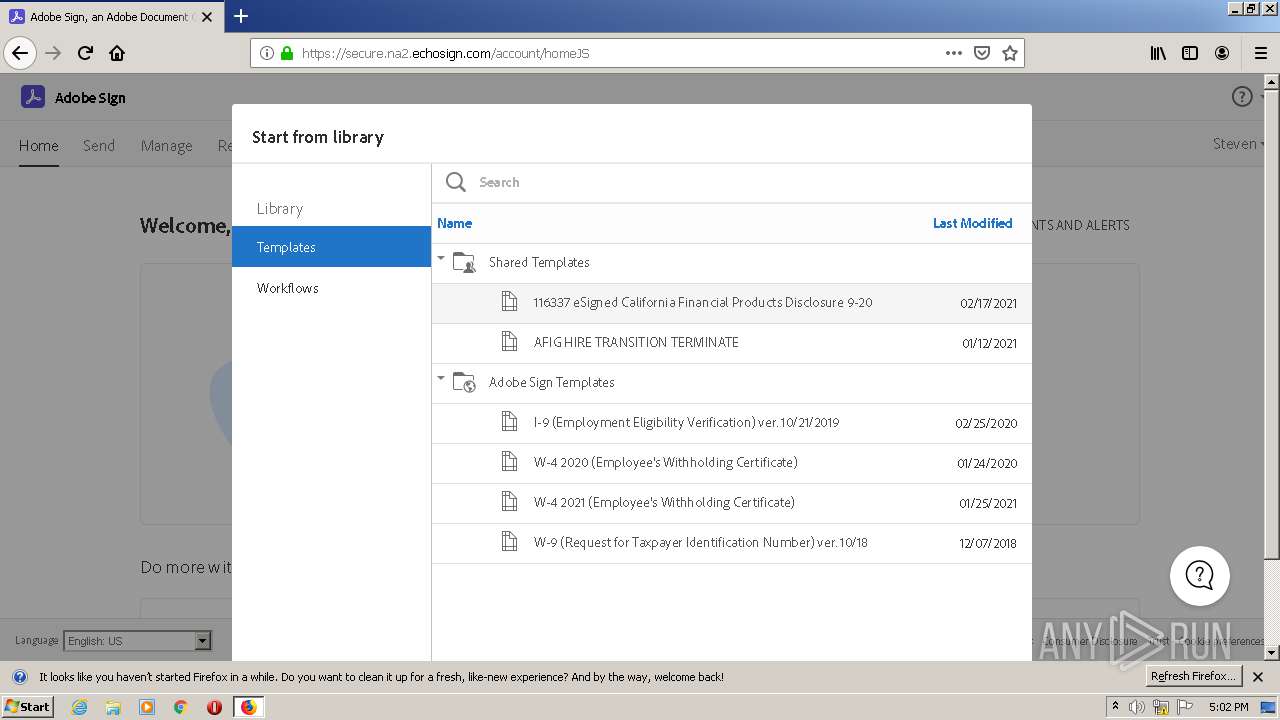The image size is (1280, 720).
Task: Go back with Firefox back arrow
Action: (20, 53)
